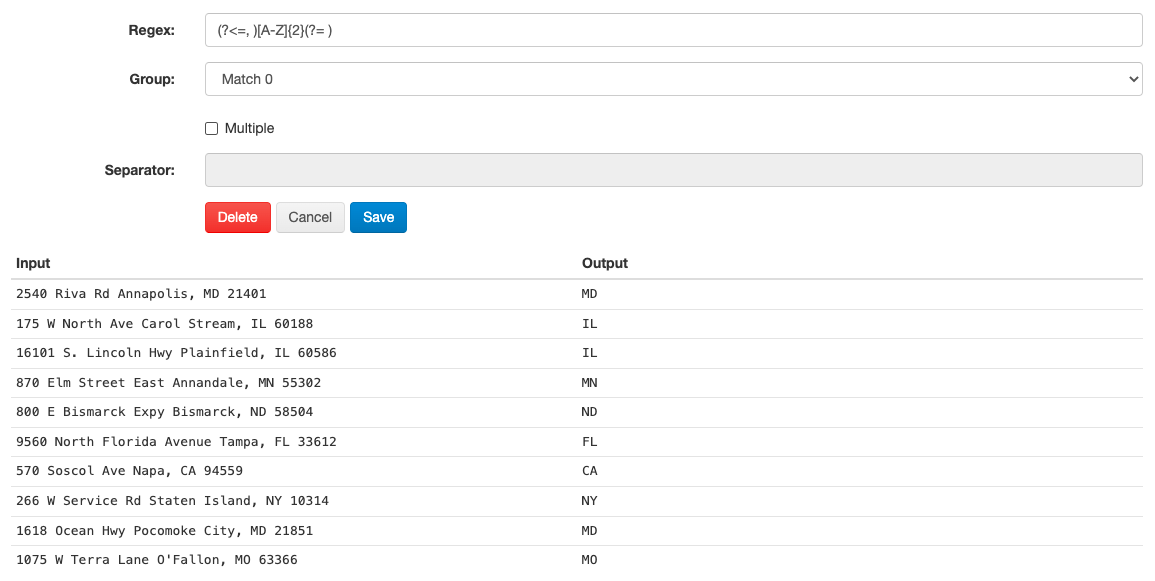This screenshot has height=581, width=1155.
Task: Open the Group dropdown showing Match 0
Action: click(x=672, y=79)
